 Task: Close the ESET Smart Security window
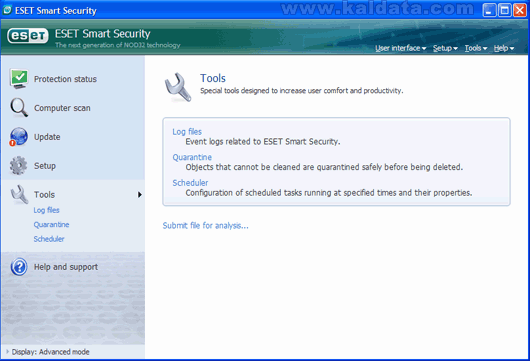[520, 10]
